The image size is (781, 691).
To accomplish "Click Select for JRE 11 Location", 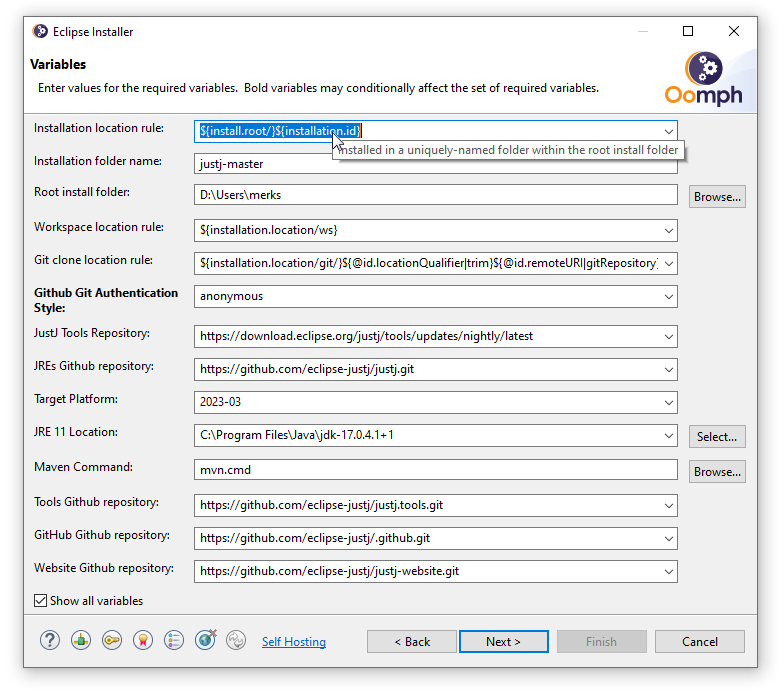I will point(717,436).
